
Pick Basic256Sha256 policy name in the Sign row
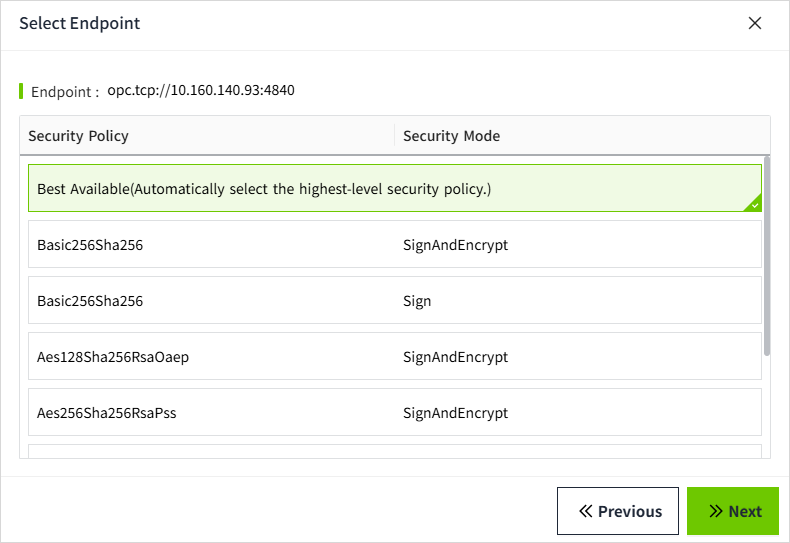pyautogui.click(x=90, y=300)
